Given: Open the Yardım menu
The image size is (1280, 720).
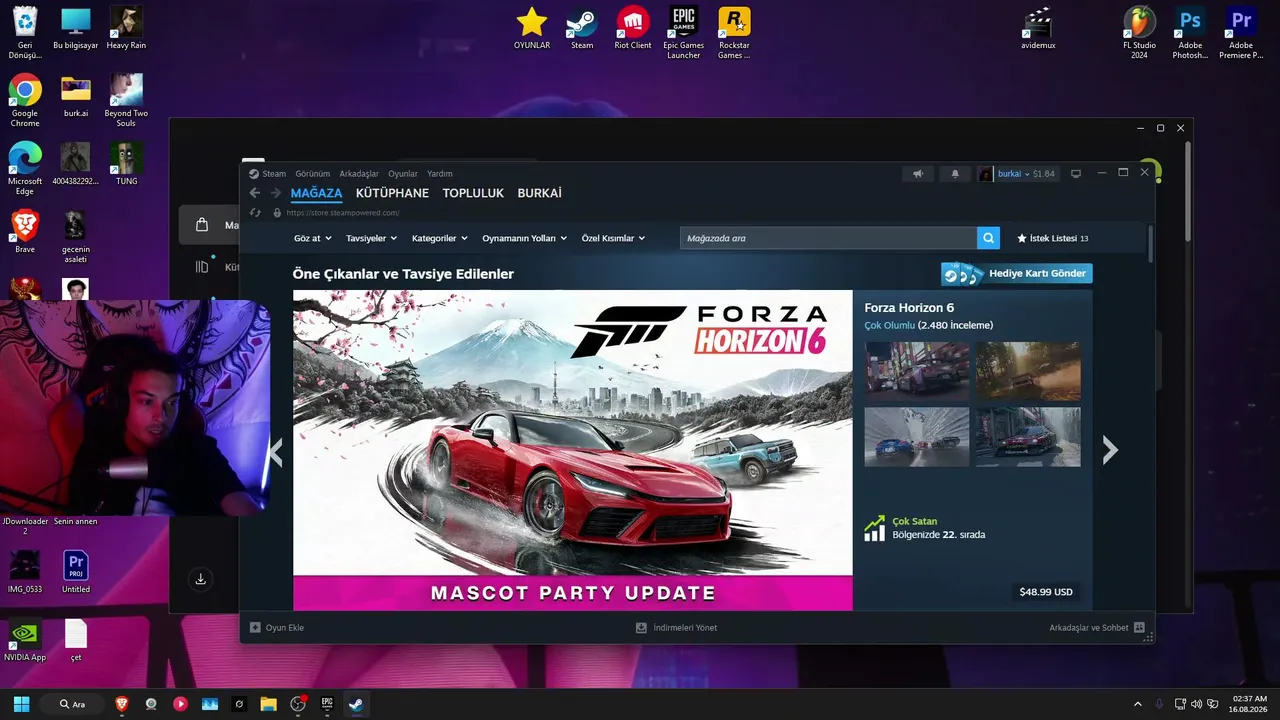Looking at the screenshot, I should click(440, 174).
